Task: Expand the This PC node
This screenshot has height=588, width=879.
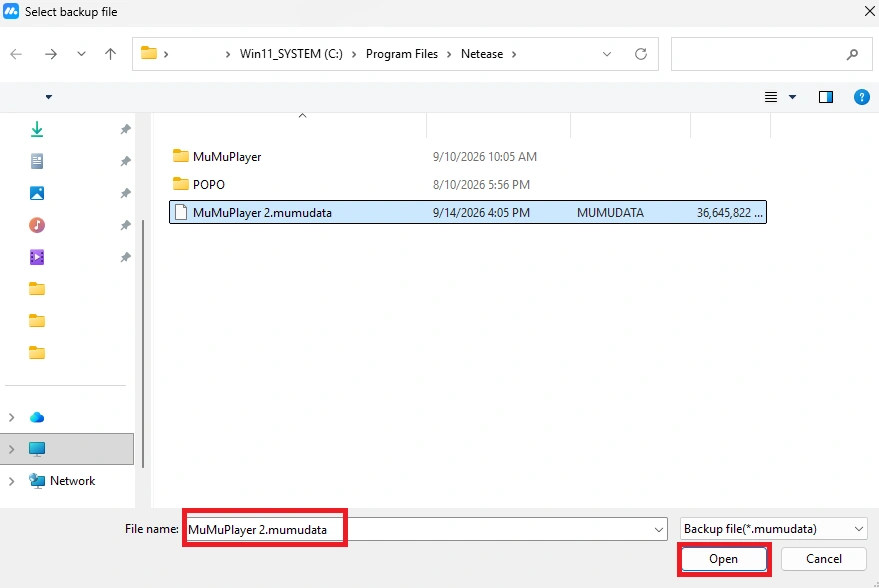Action: [x=11, y=449]
